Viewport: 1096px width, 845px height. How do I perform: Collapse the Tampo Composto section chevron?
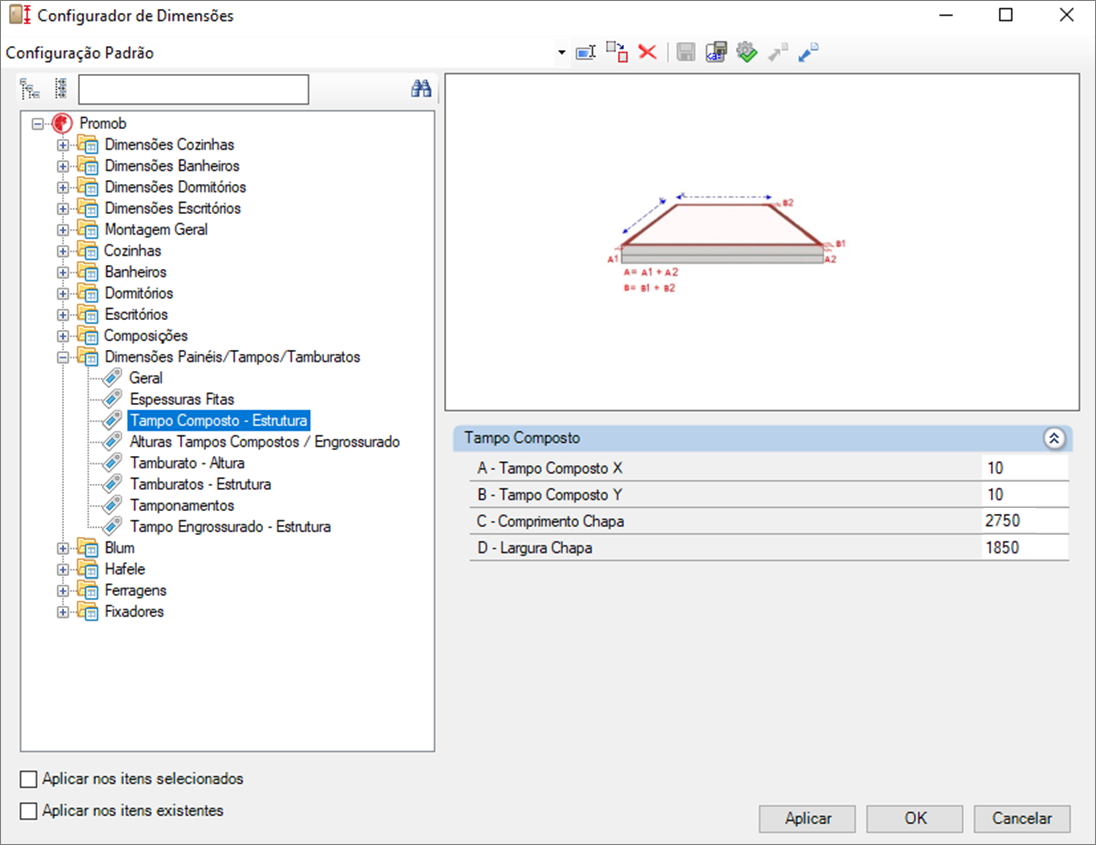1054,438
